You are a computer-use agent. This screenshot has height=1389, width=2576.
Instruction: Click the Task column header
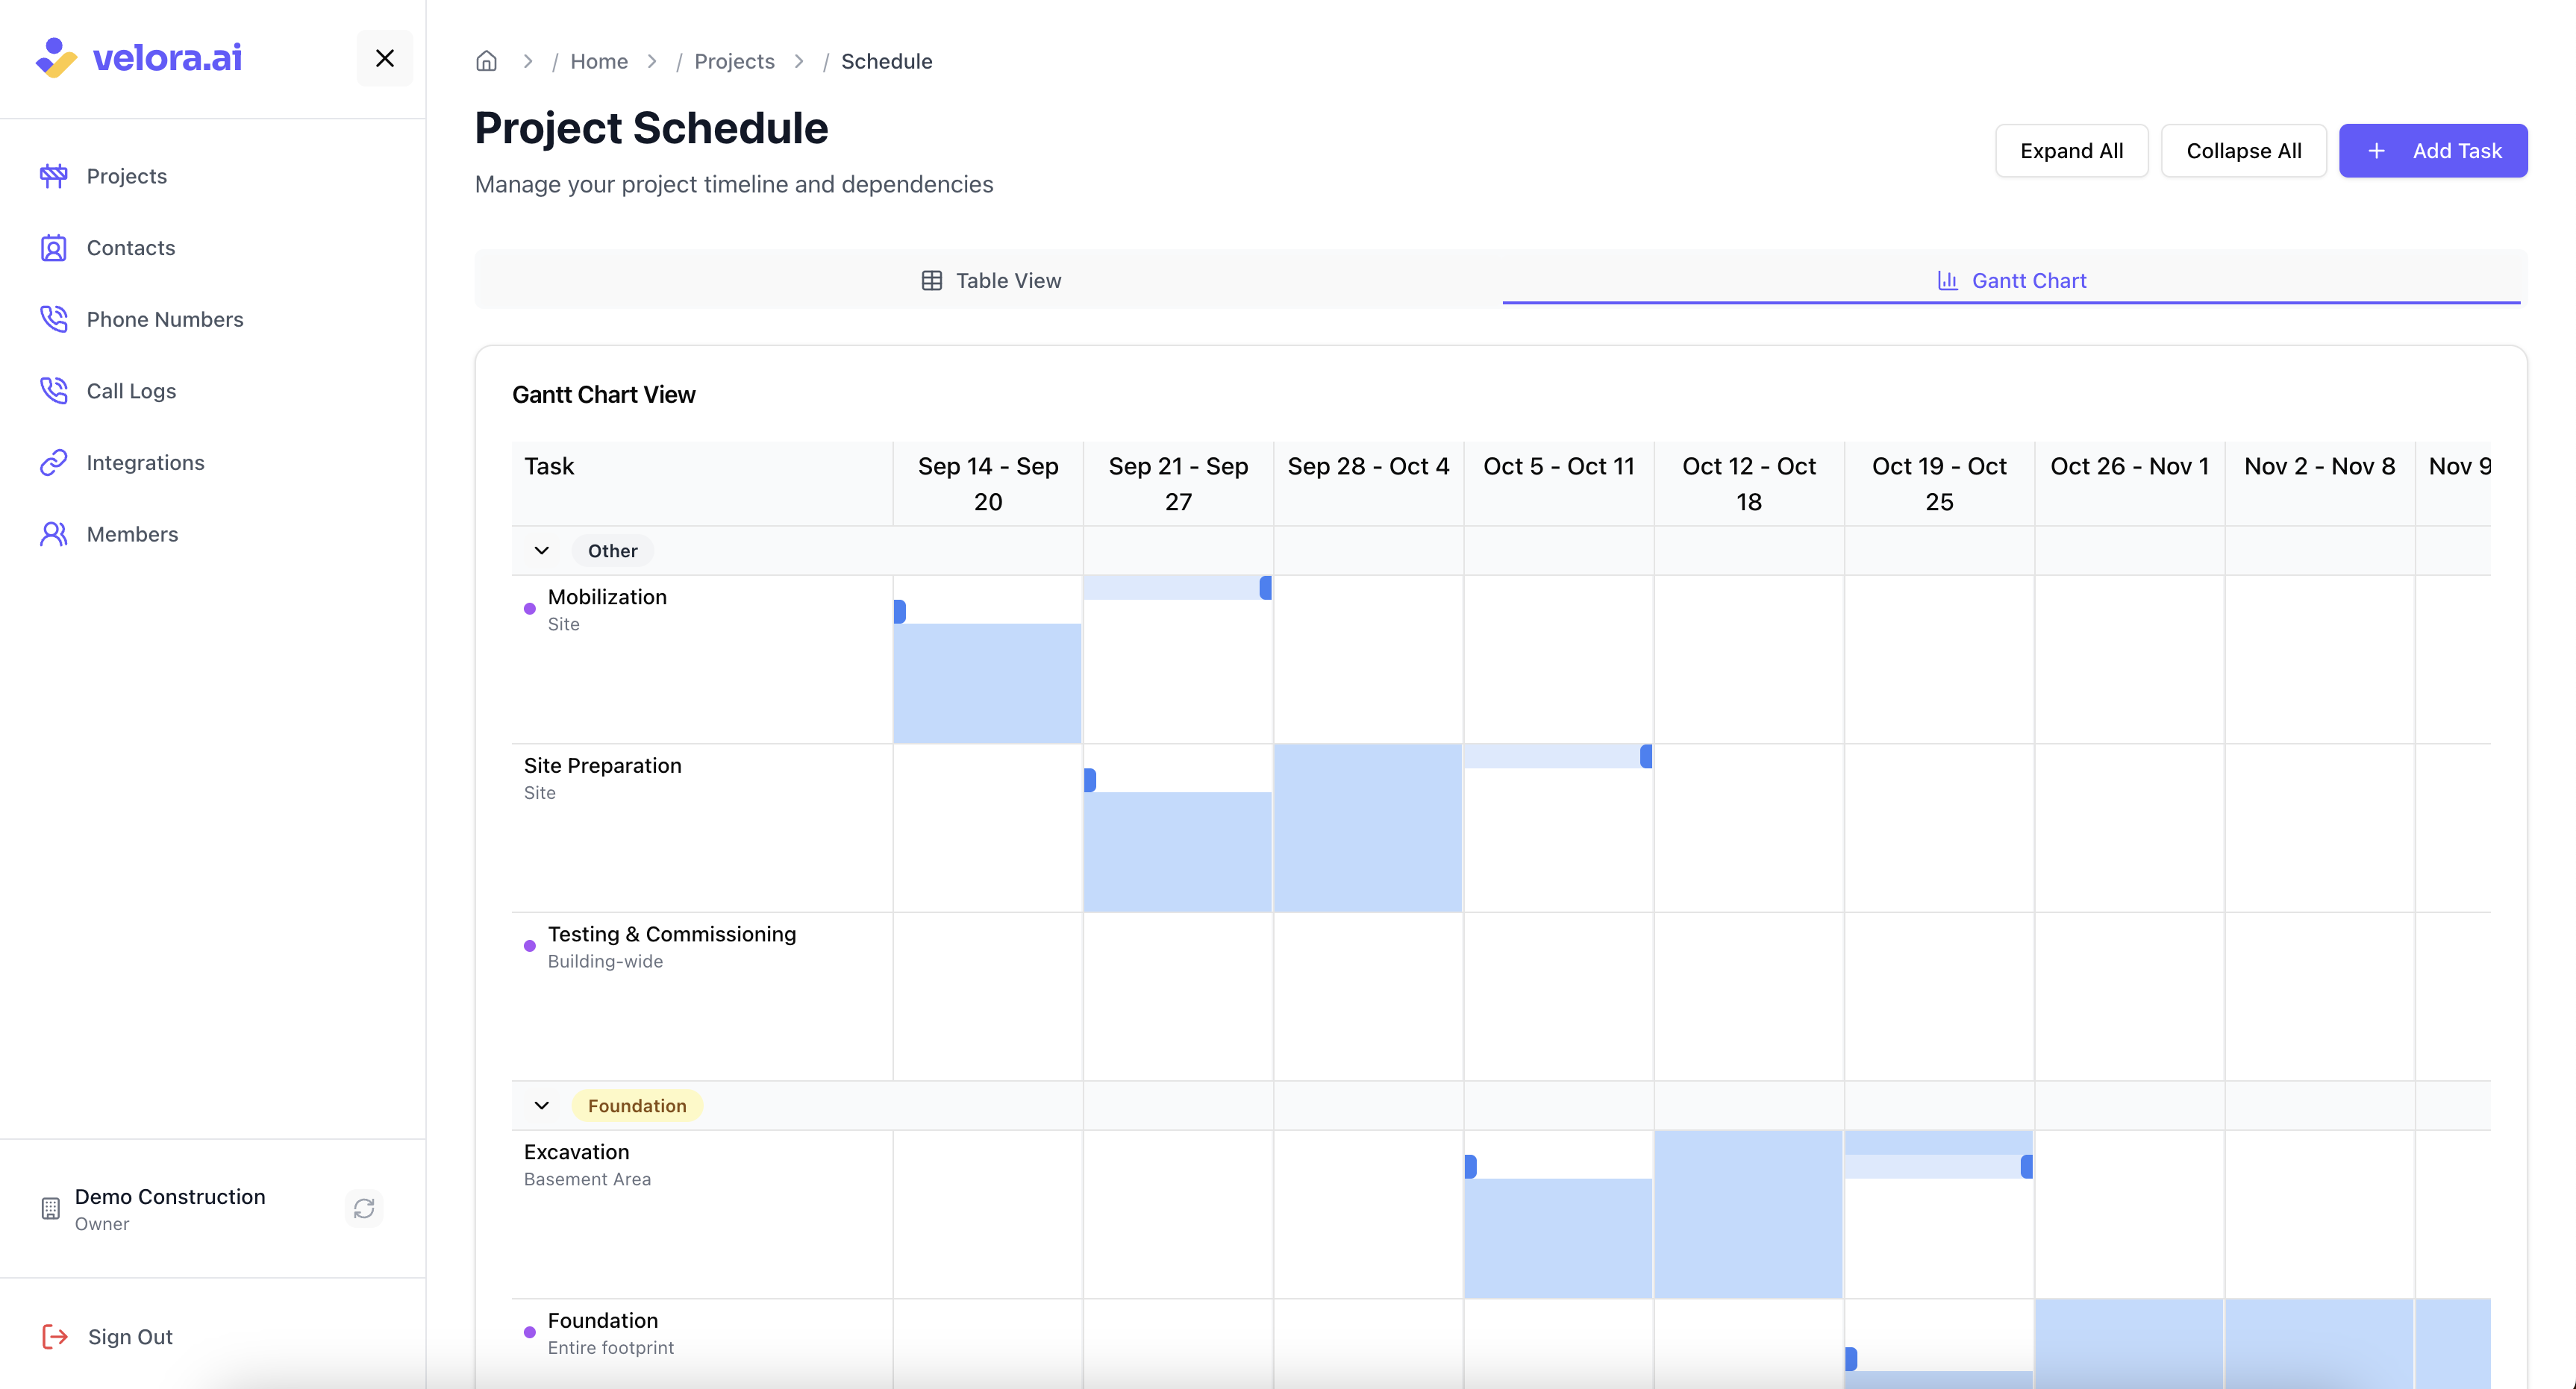[702, 484]
